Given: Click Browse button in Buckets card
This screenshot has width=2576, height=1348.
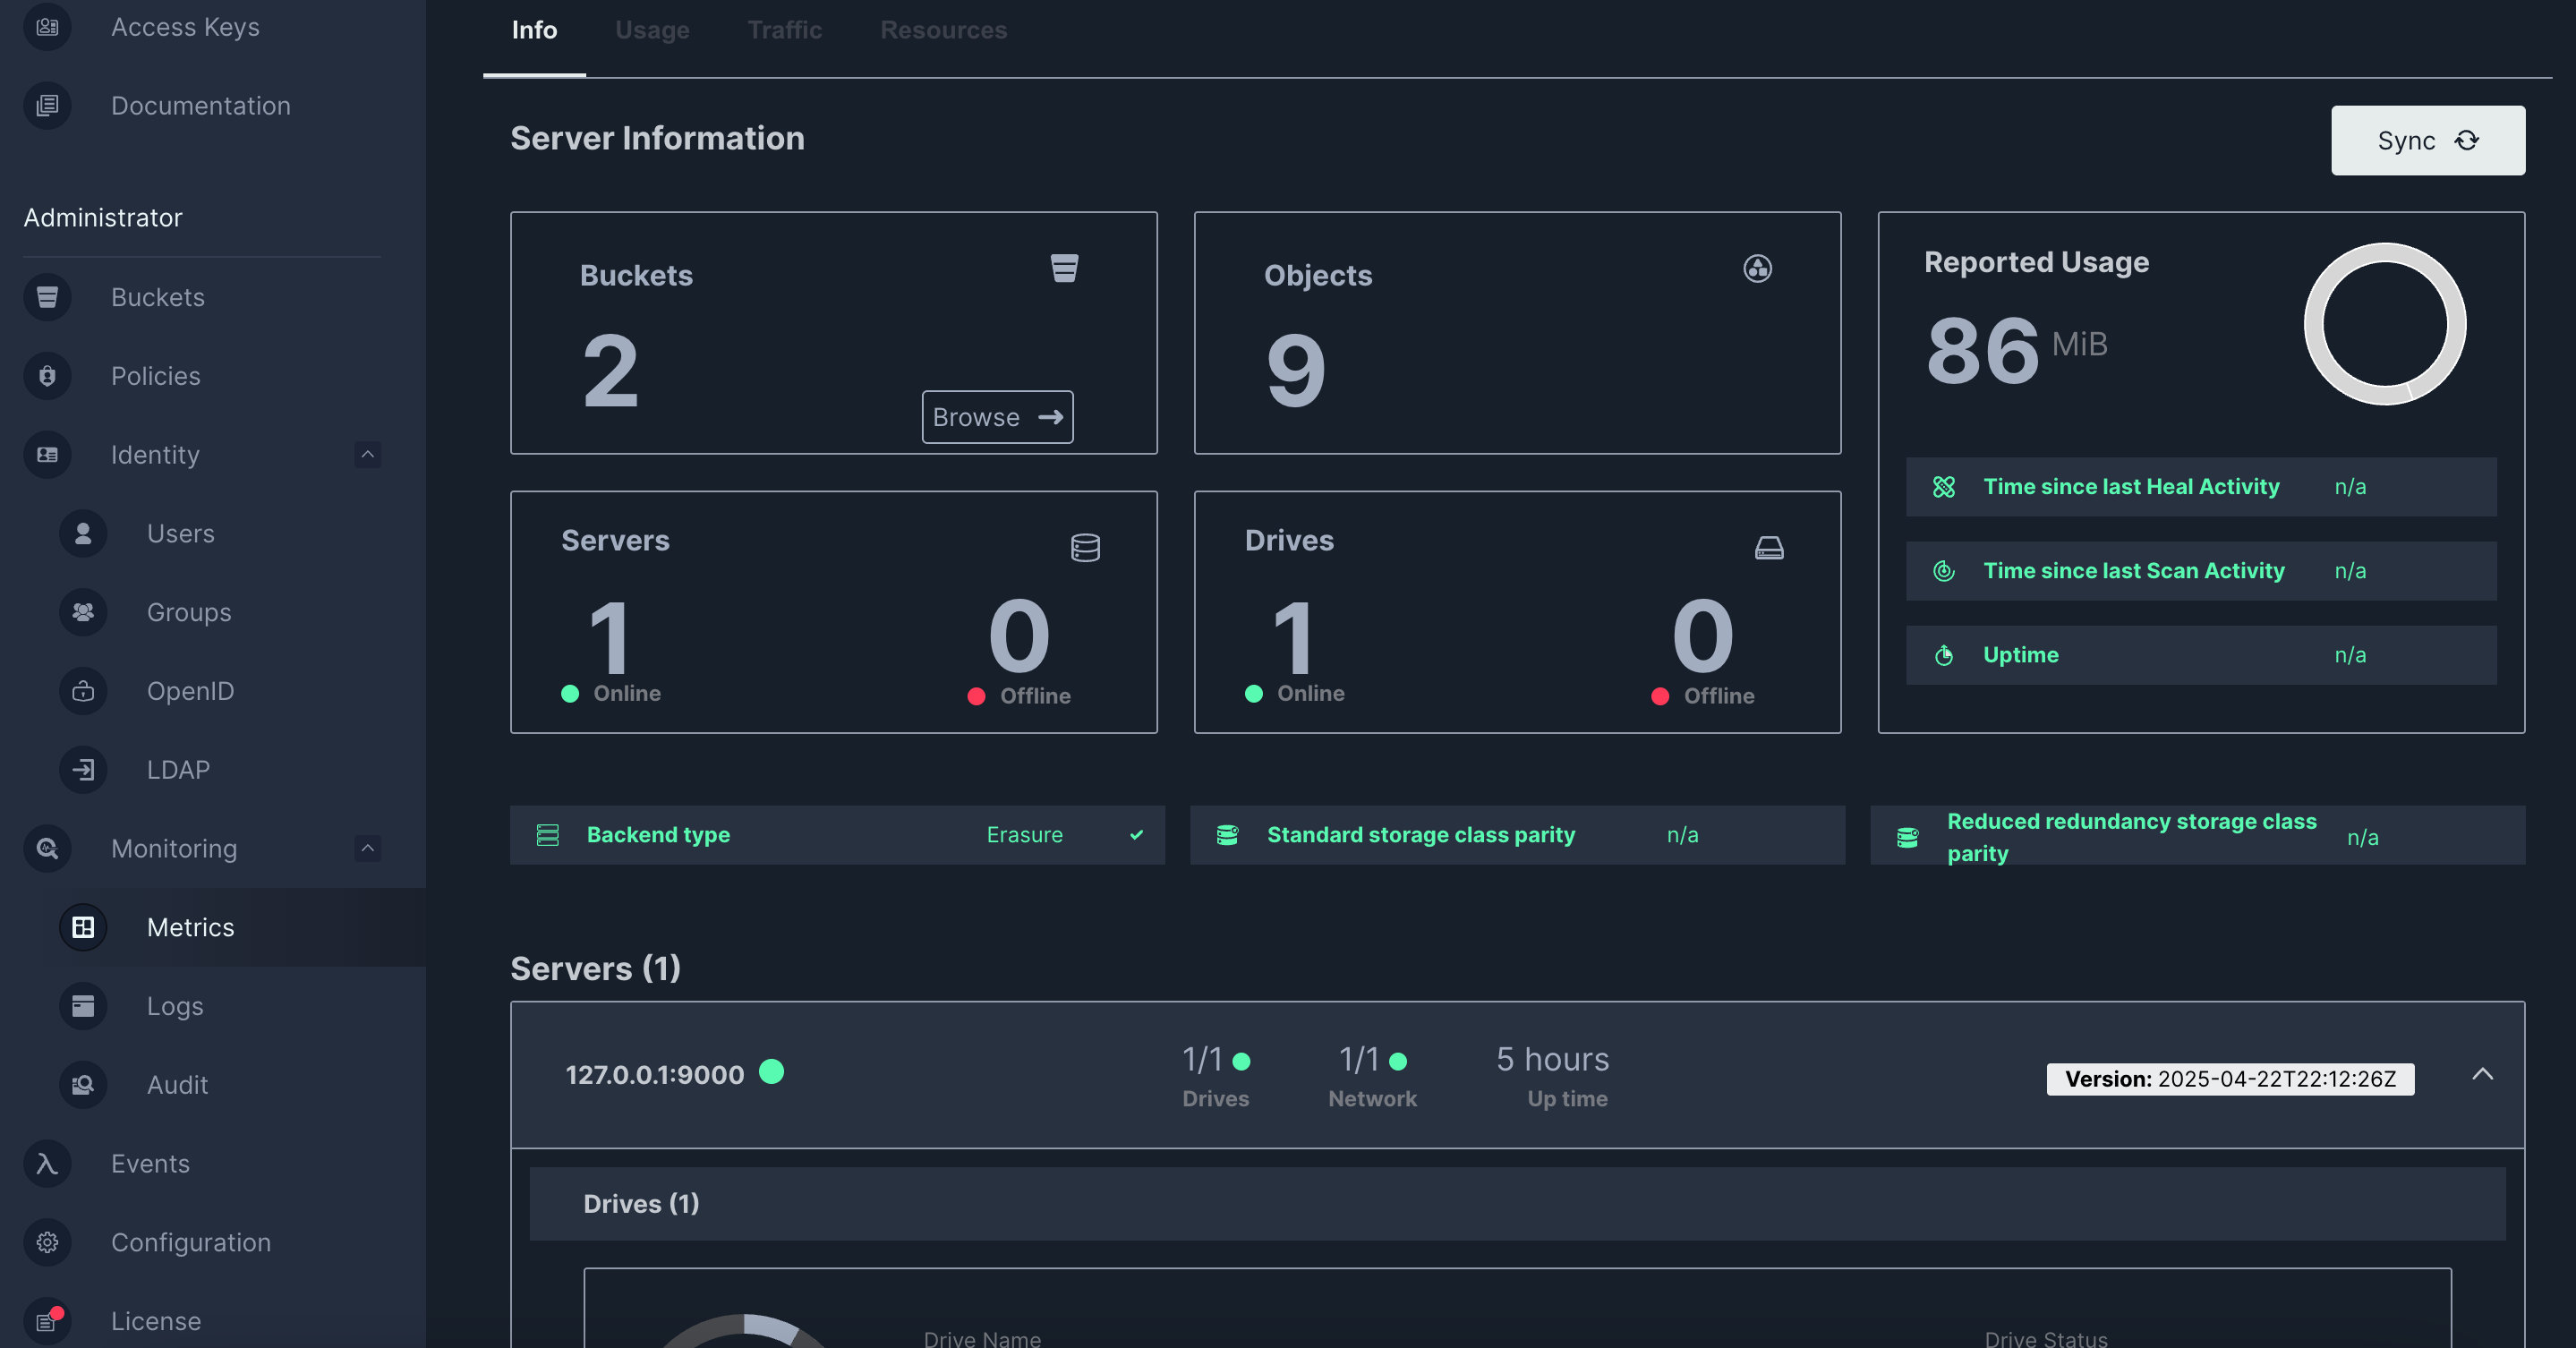Looking at the screenshot, I should (997, 417).
